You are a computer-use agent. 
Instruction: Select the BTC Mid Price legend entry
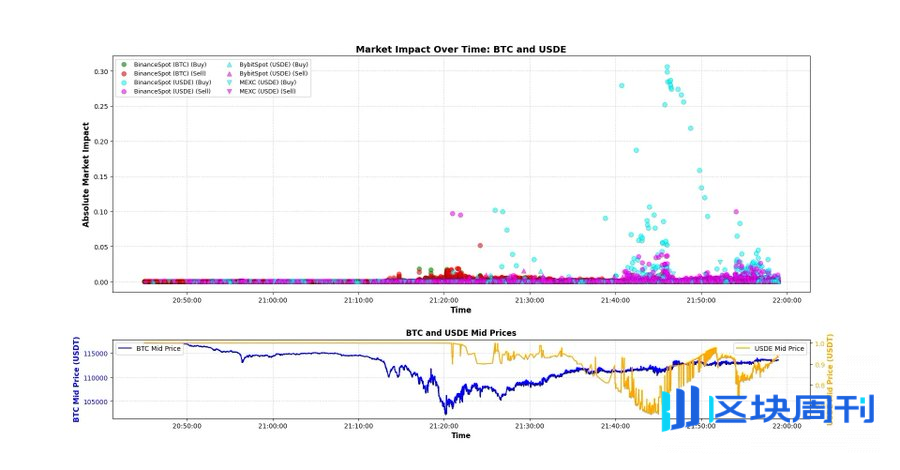coord(150,348)
